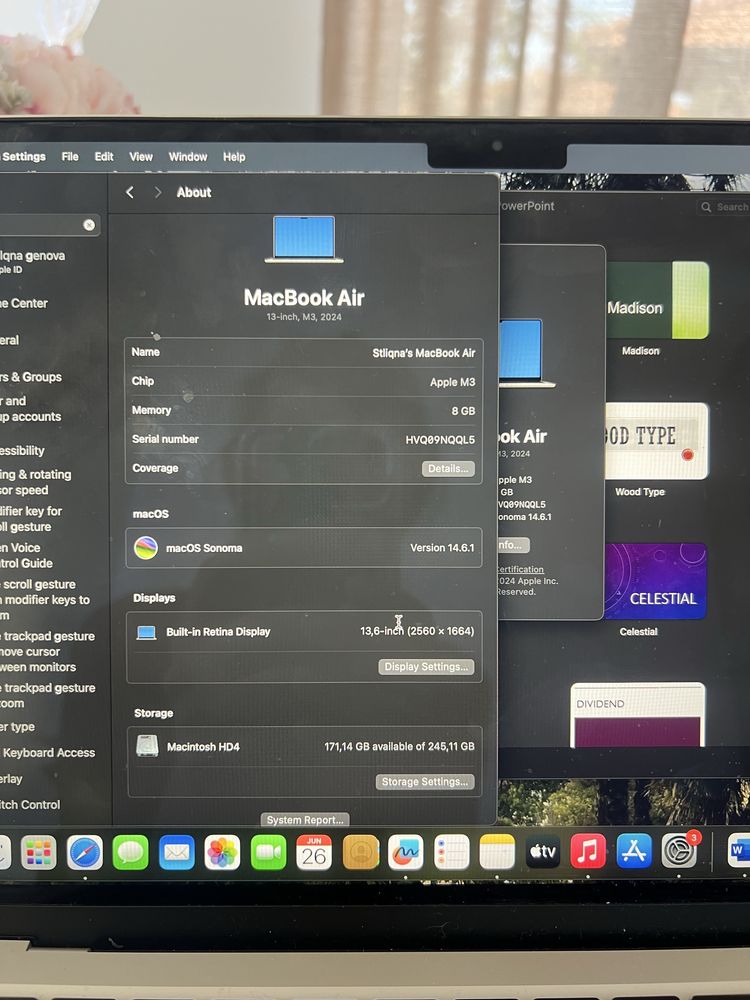This screenshot has height=1000, width=750.
Task: Open Display Settings...
Action: click(x=426, y=666)
